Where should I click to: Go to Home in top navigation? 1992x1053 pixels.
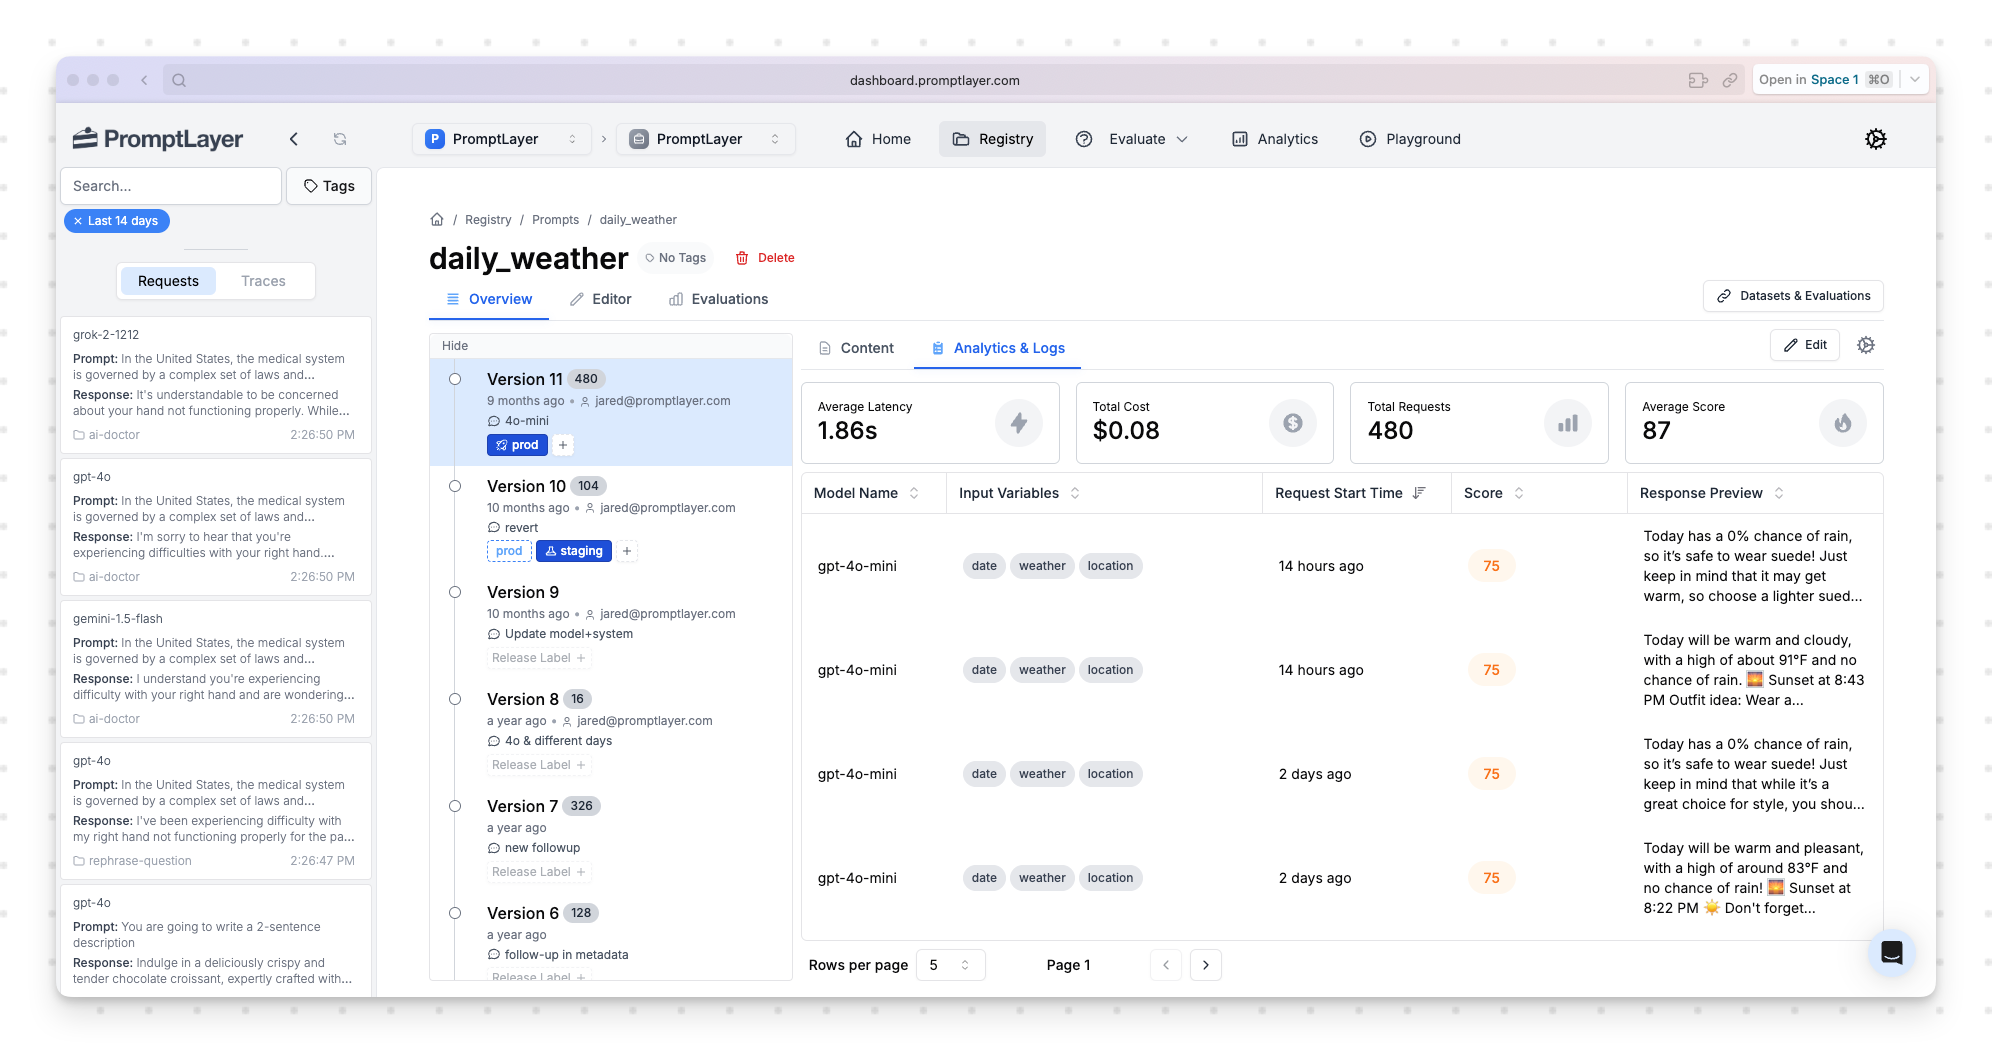tap(878, 139)
